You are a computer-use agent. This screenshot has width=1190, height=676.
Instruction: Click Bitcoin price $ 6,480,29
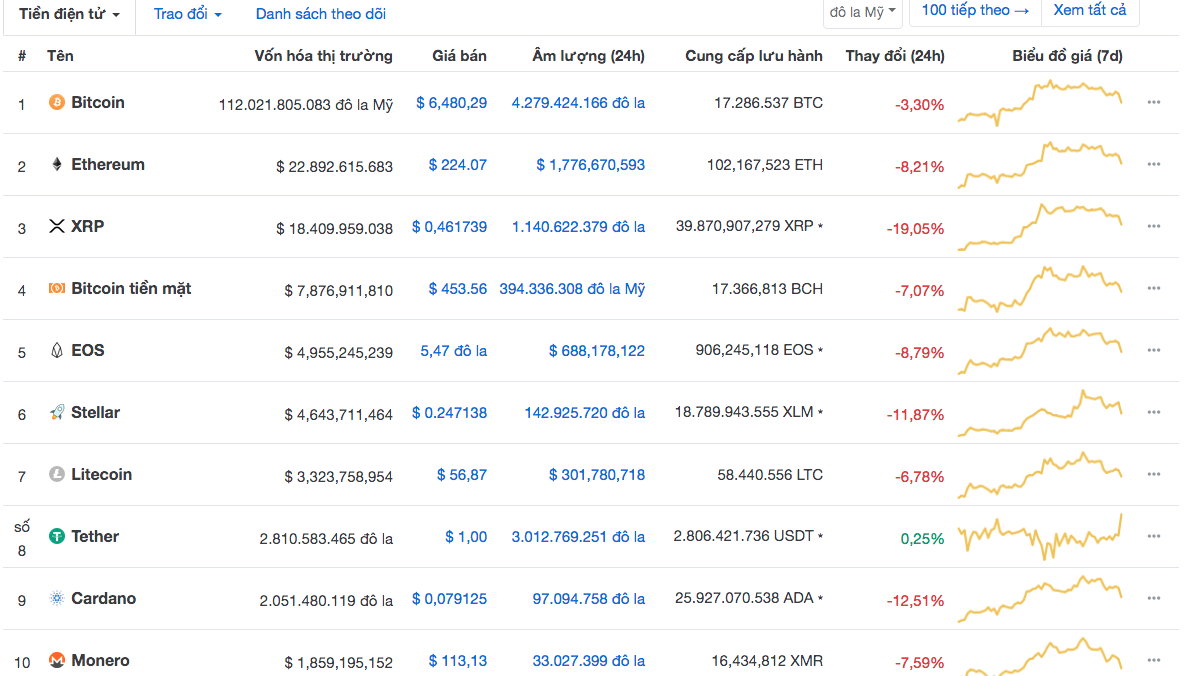pyautogui.click(x=452, y=103)
